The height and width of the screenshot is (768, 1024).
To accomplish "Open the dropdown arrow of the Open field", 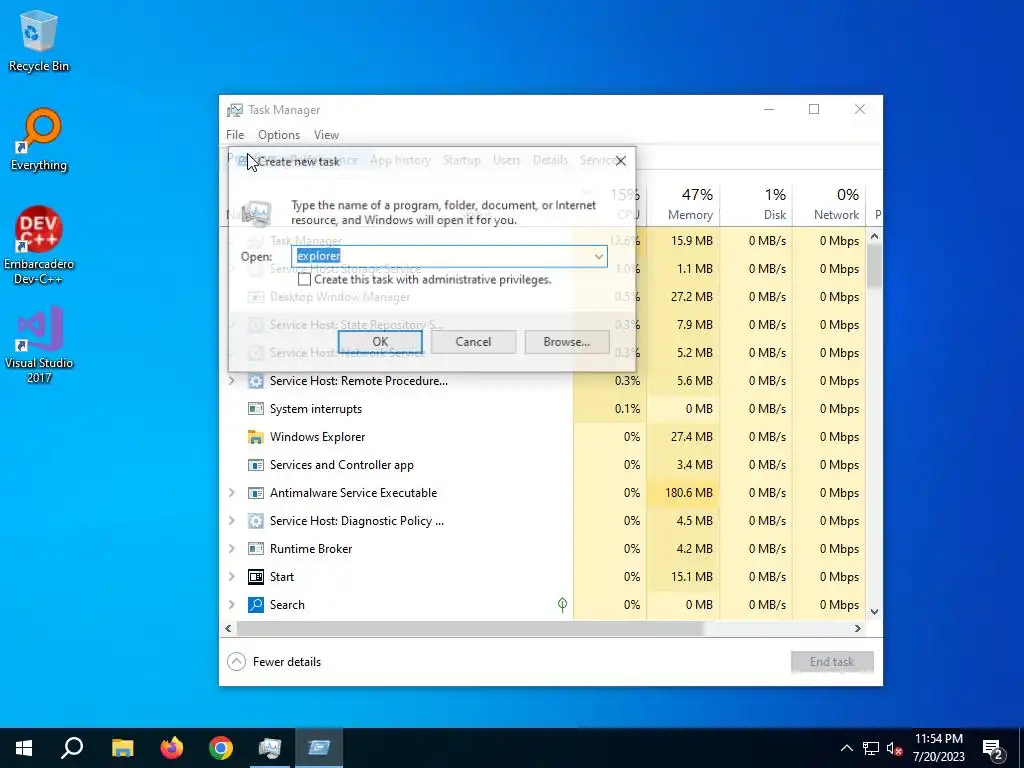I will pyautogui.click(x=598, y=257).
